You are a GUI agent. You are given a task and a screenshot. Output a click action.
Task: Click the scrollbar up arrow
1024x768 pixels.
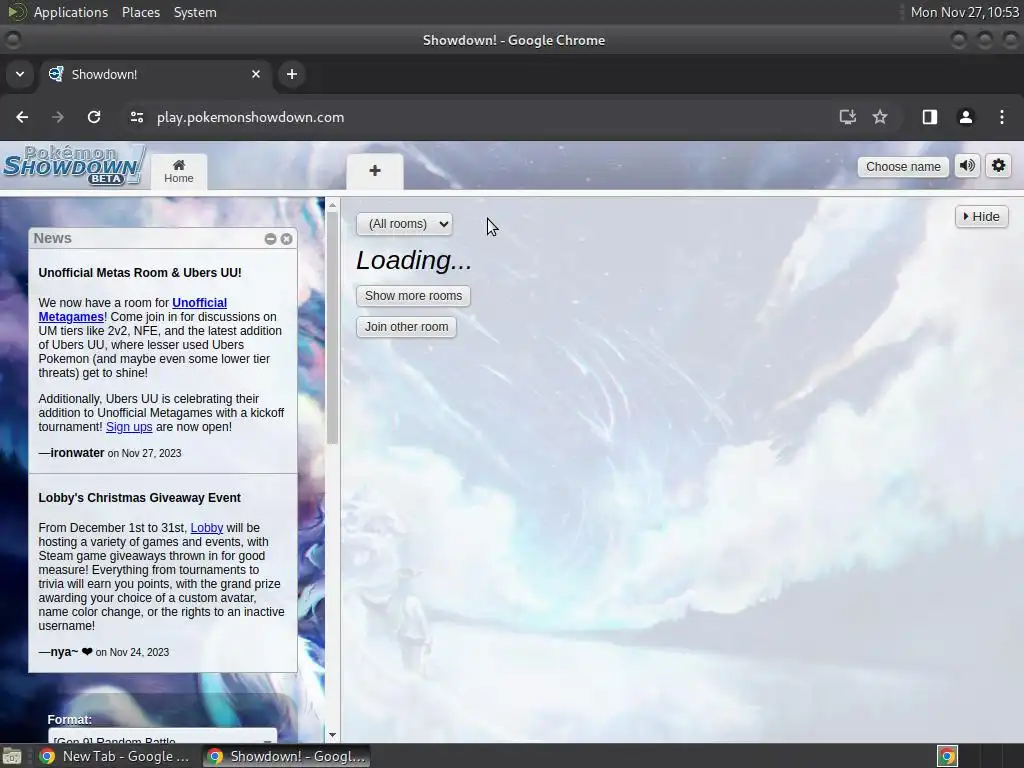[332, 205]
